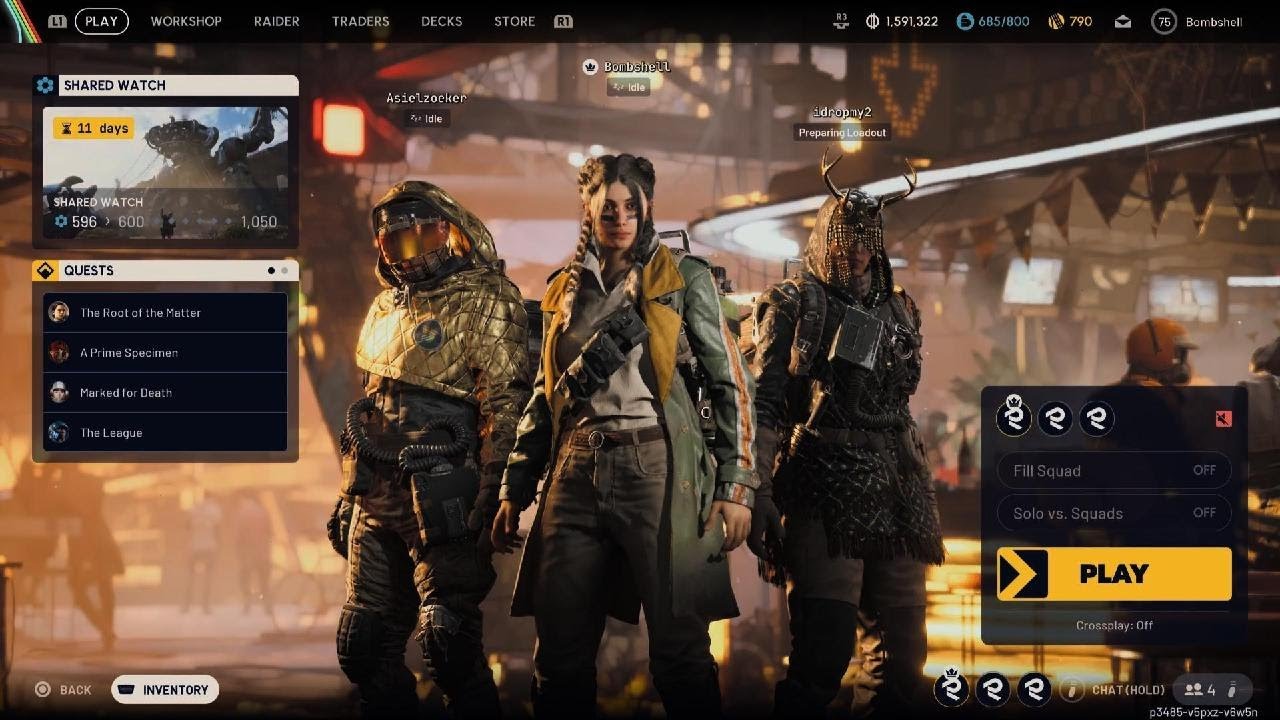Click the idropmy2 nameplate
This screenshot has height=720, width=1280.
(x=842, y=112)
